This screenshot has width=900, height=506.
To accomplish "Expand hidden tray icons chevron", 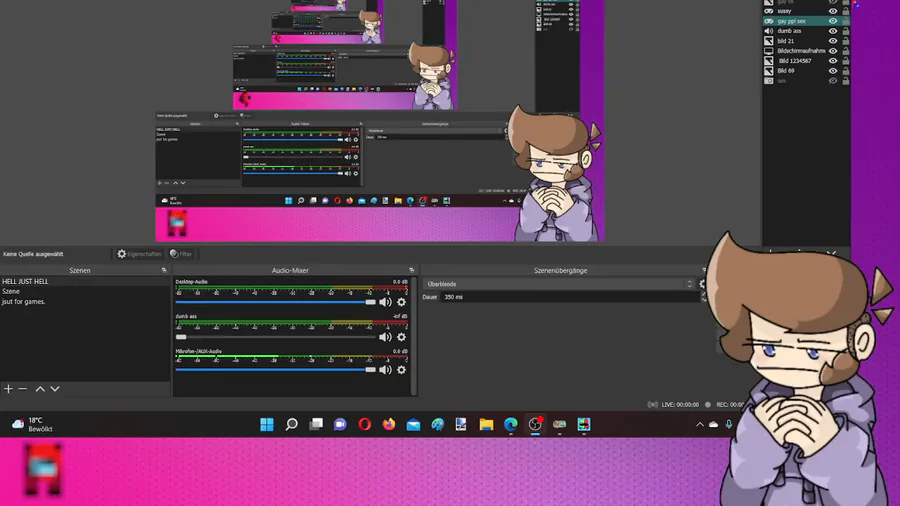I will click(700, 425).
